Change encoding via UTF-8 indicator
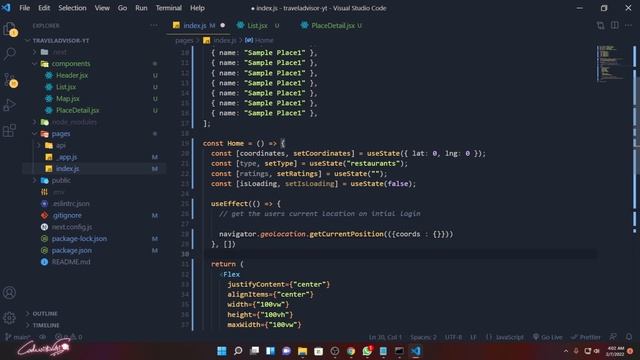The image size is (640, 360). (x=453, y=337)
